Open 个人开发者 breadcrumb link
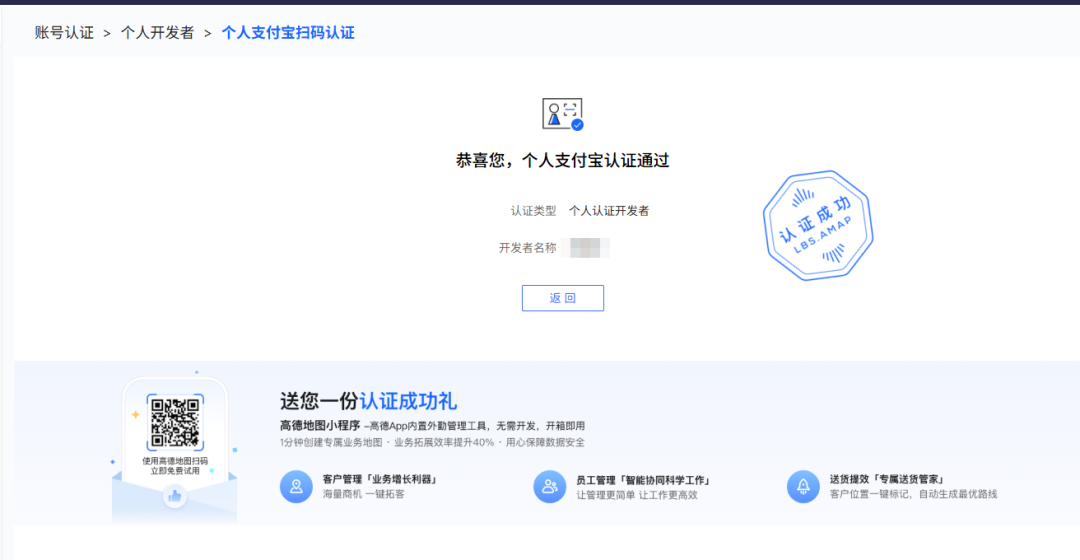 [x=157, y=33]
